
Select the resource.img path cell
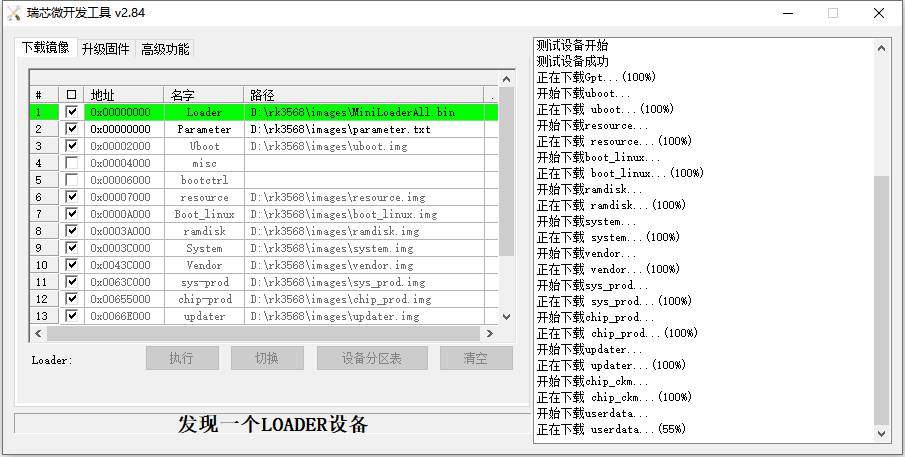pos(364,197)
